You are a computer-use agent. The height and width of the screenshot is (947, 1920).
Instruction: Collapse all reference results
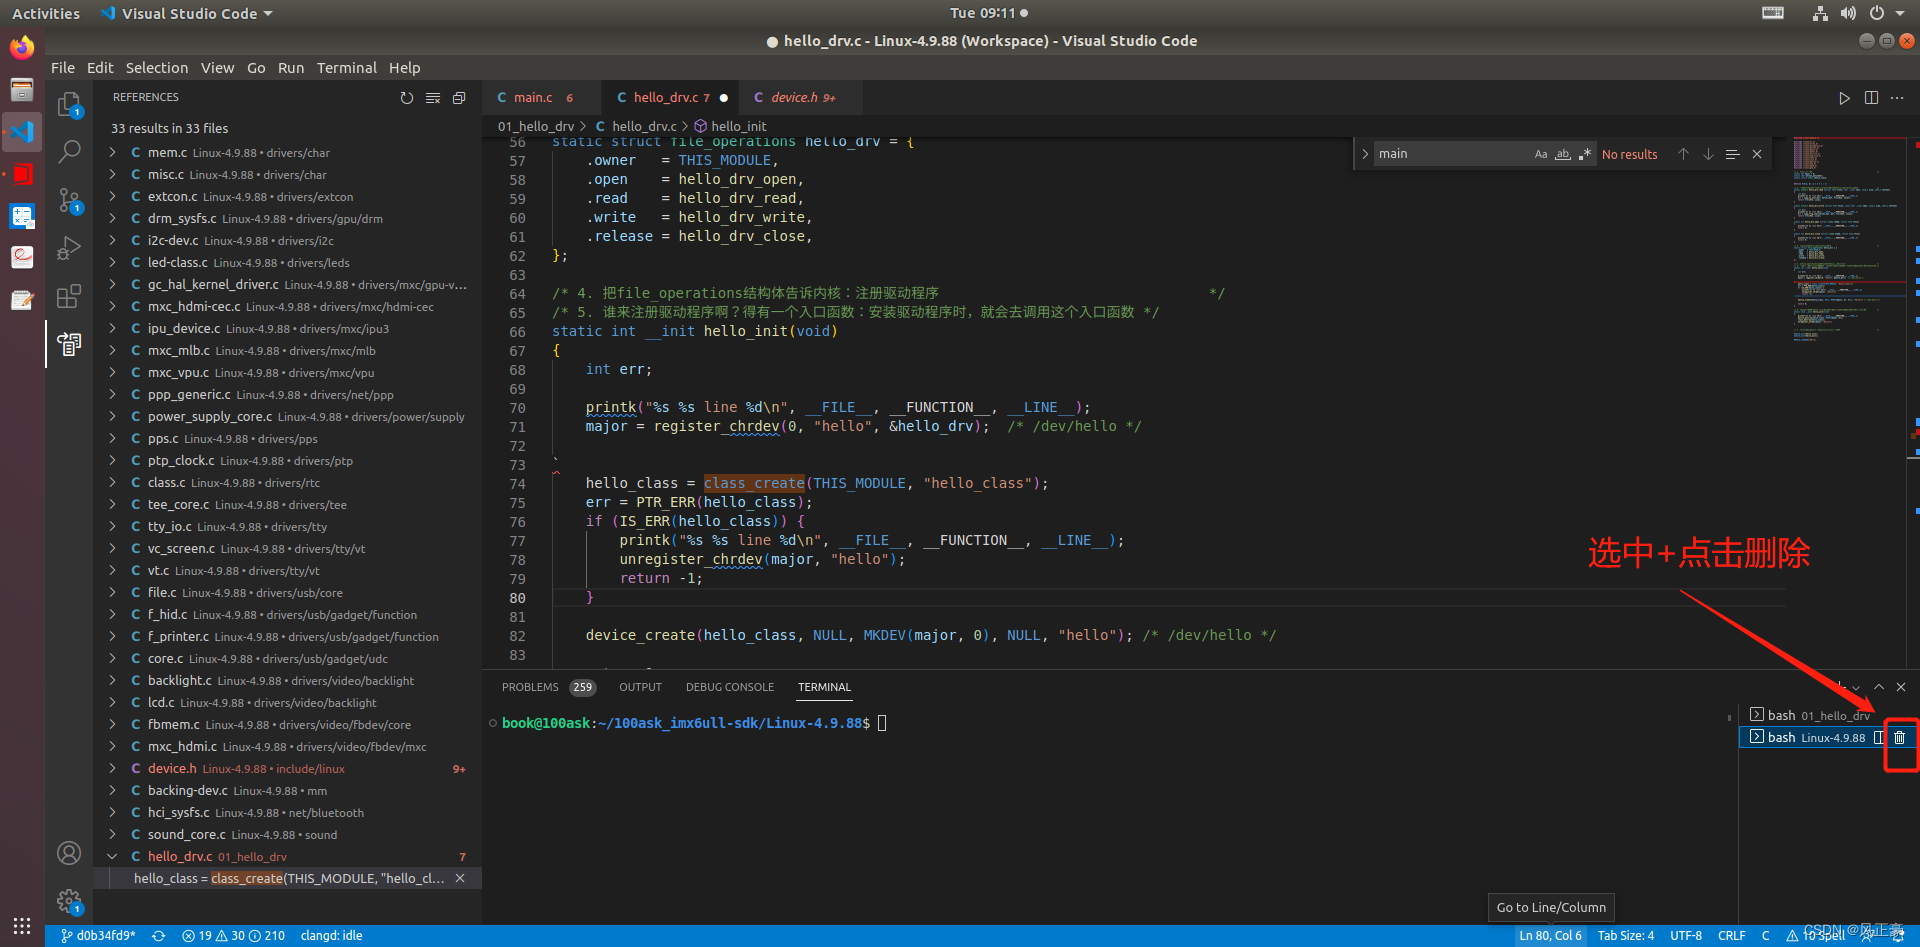click(x=459, y=98)
